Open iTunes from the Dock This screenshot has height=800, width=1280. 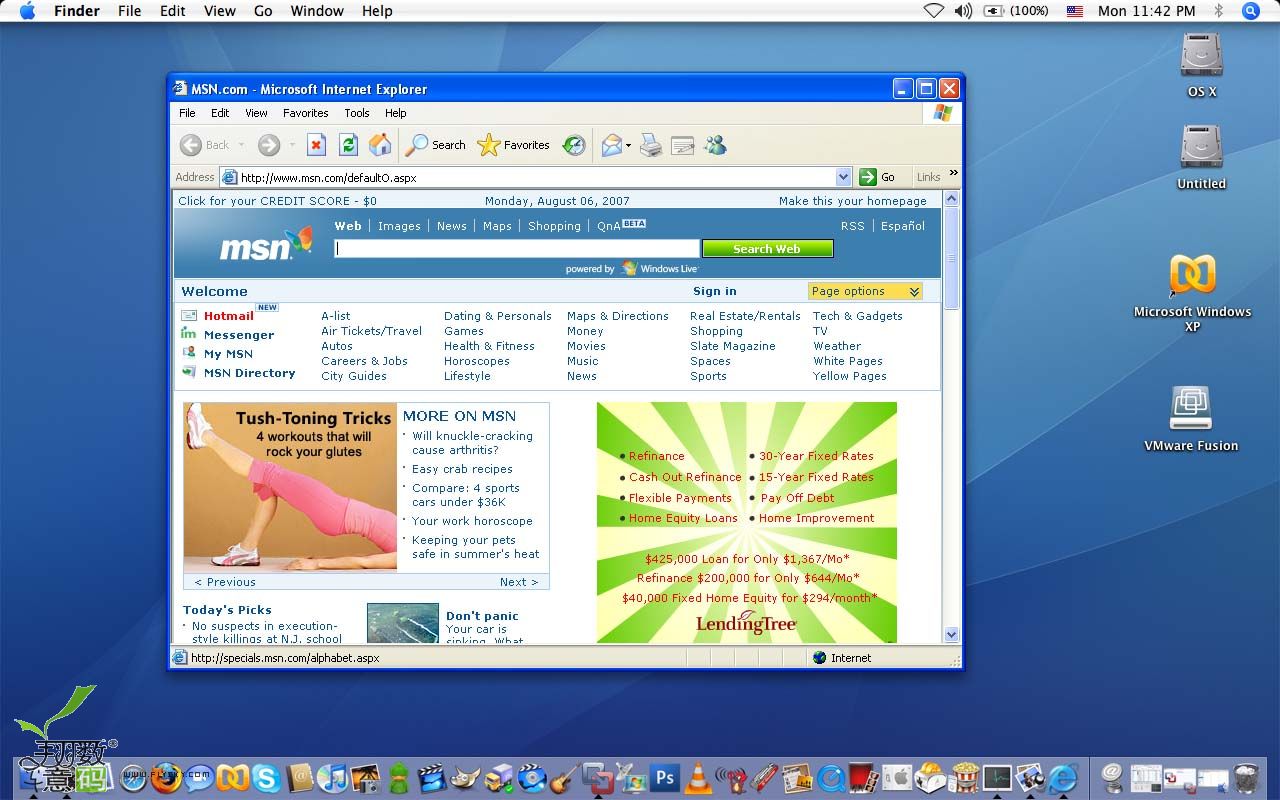[x=332, y=777]
